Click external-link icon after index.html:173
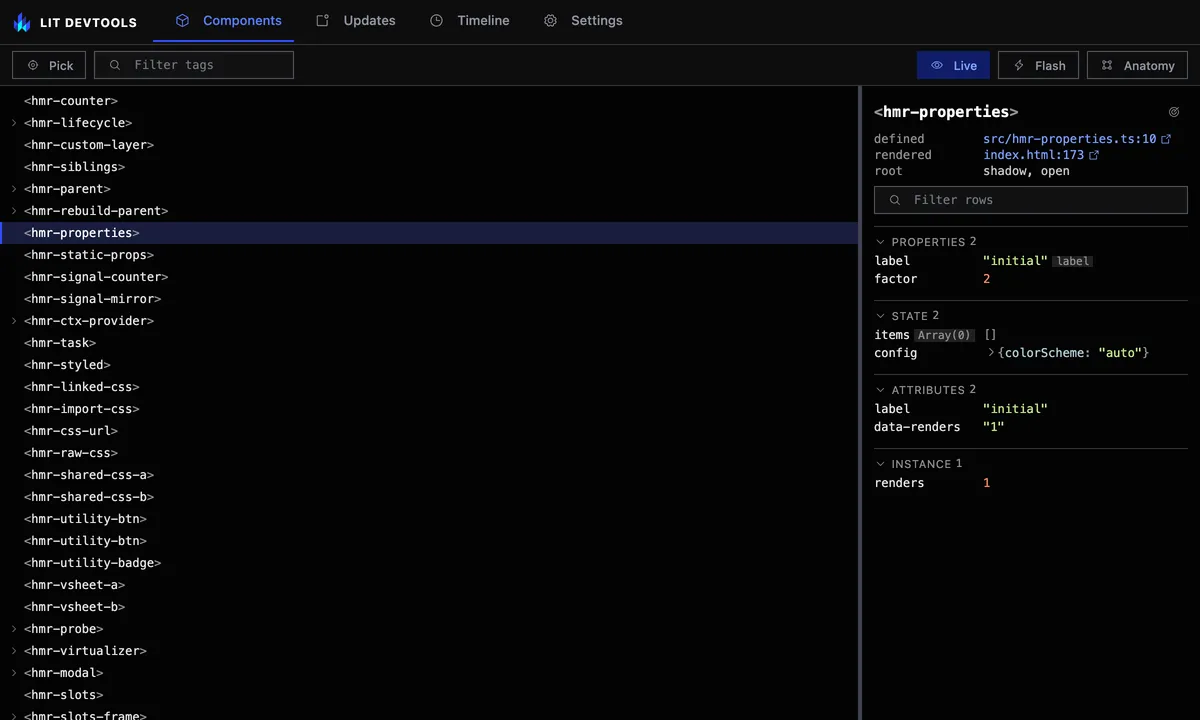 point(1094,155)
